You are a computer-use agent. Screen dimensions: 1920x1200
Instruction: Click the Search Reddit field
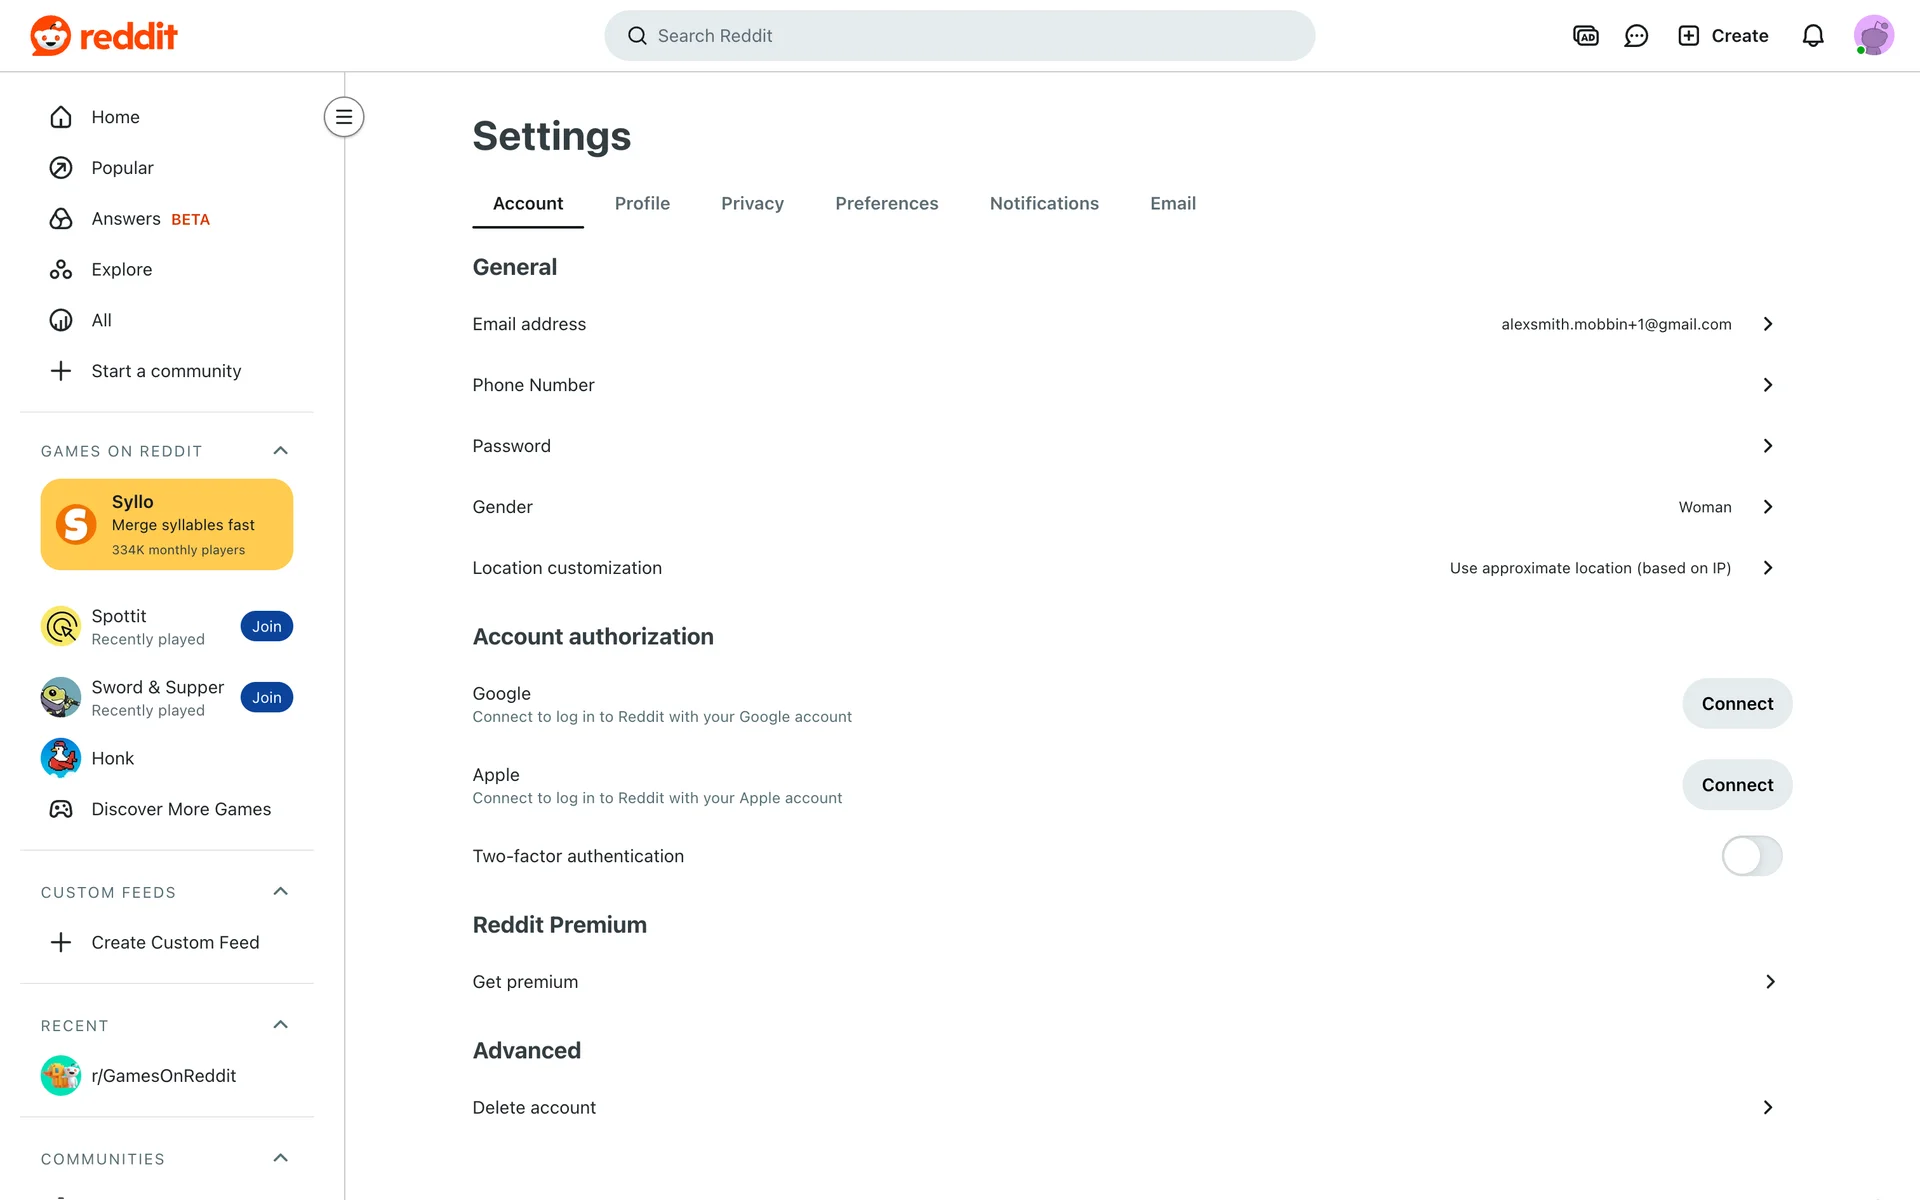[959, 36]
